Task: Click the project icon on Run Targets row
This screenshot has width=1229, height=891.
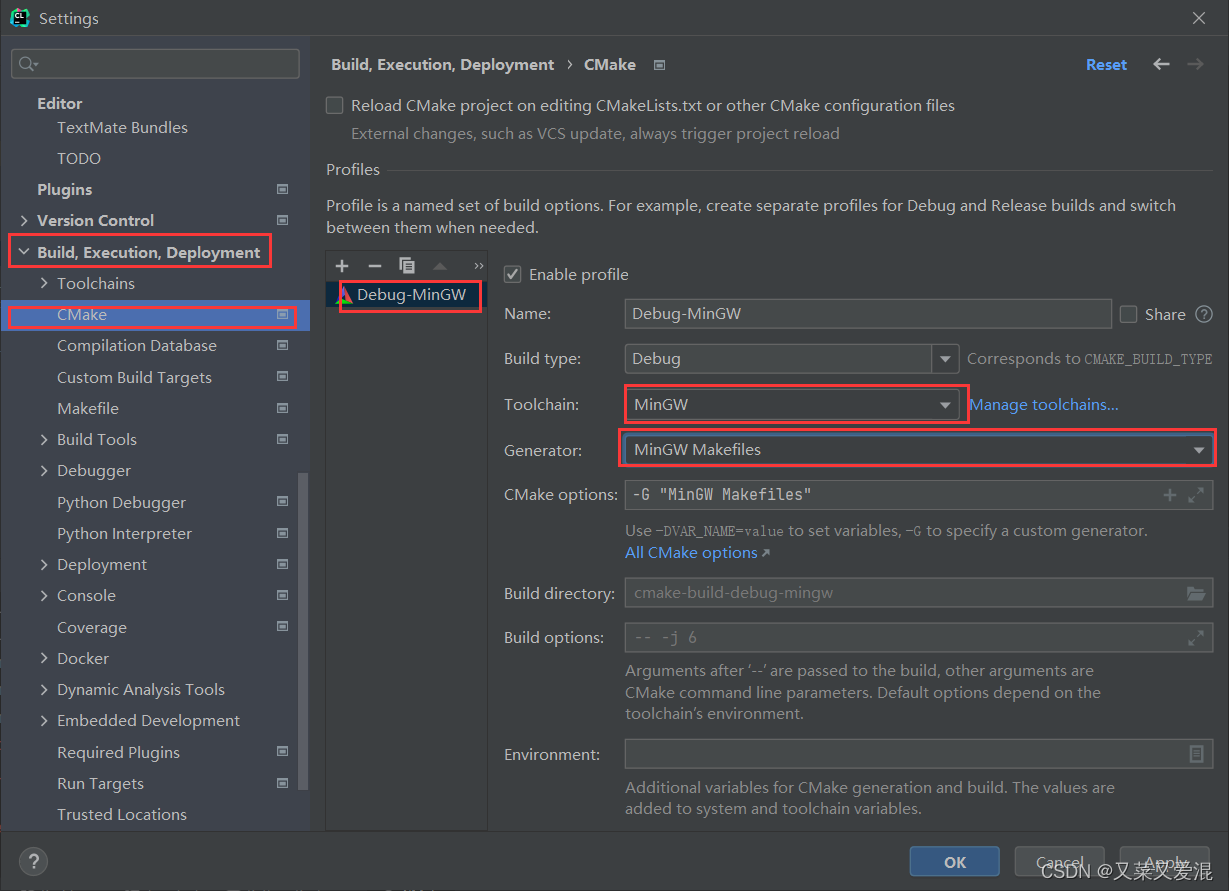Action: [x=283, y=784]
